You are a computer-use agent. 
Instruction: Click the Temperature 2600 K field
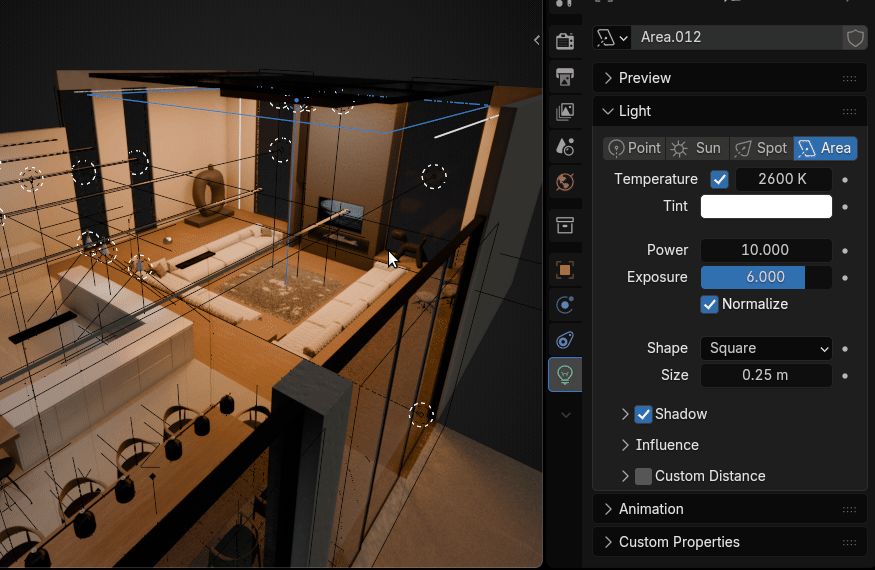coord(783,179)
